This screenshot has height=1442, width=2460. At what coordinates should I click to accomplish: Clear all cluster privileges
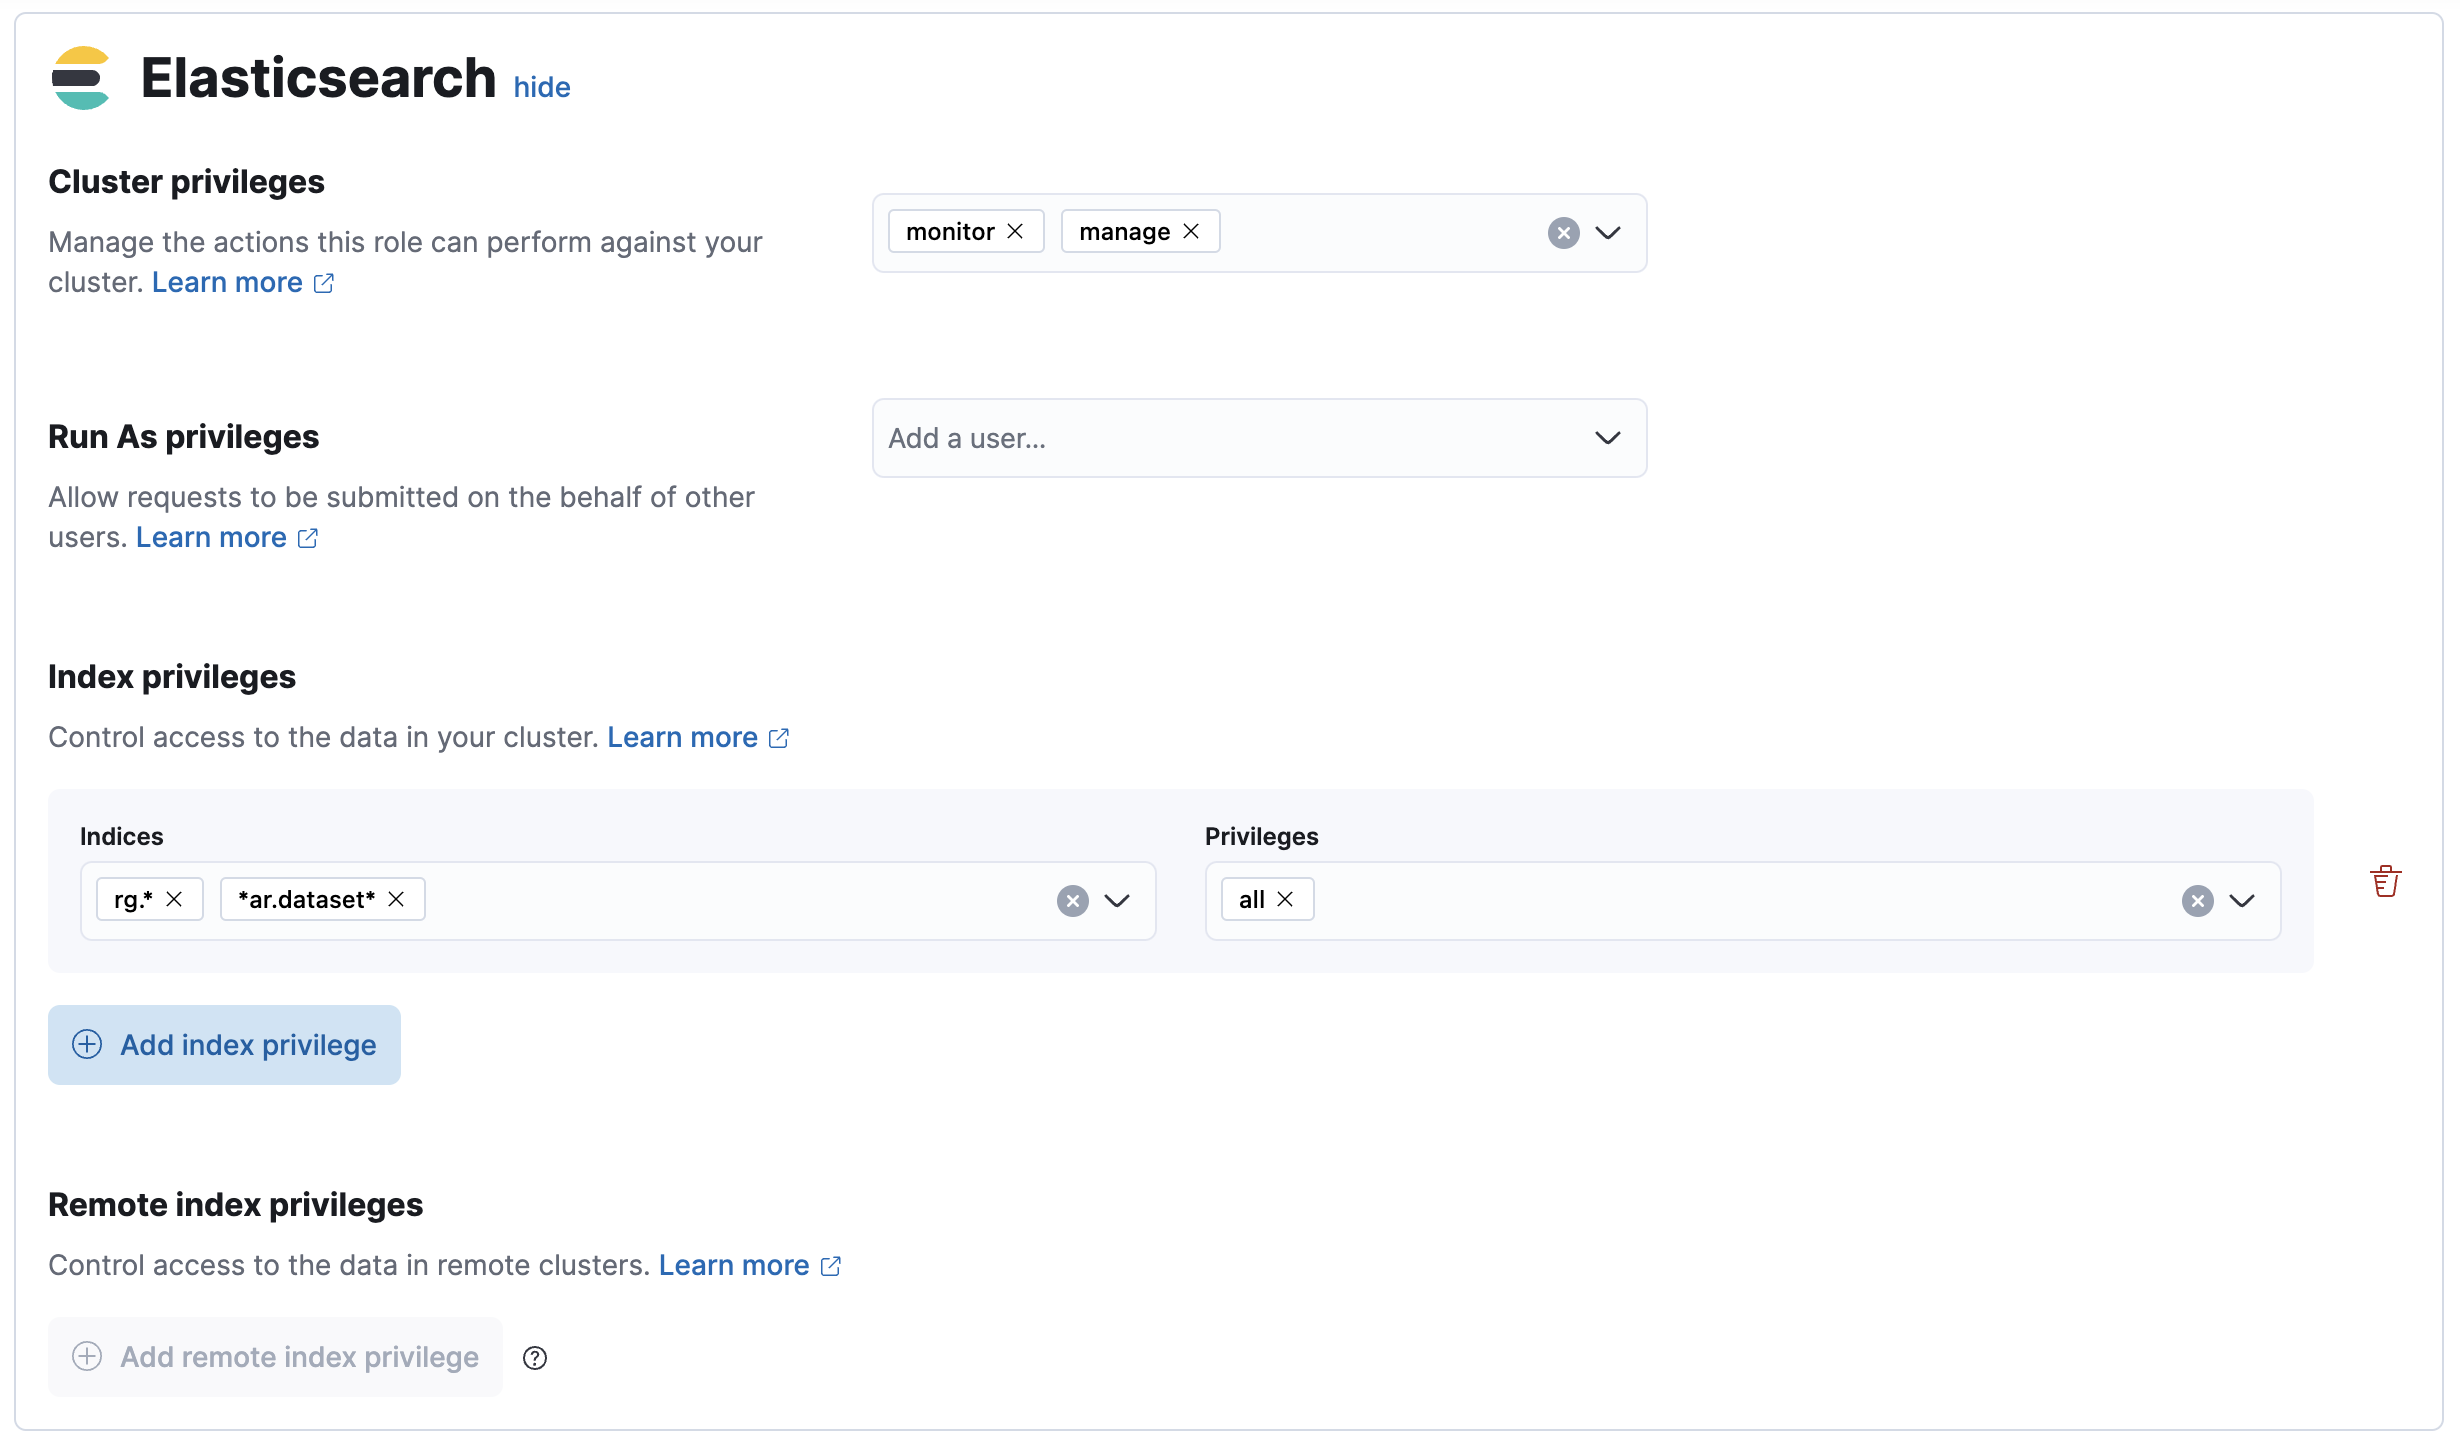click(x=1564, y=233)
